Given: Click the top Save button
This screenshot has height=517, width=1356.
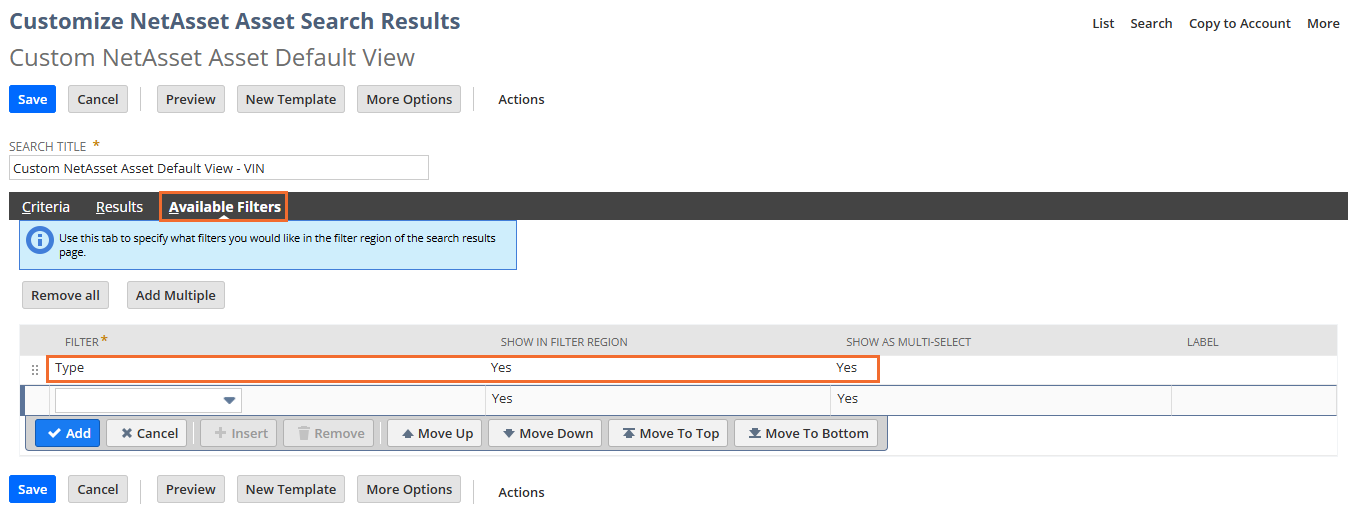Looking at the screenshot, I should (32, 99).
